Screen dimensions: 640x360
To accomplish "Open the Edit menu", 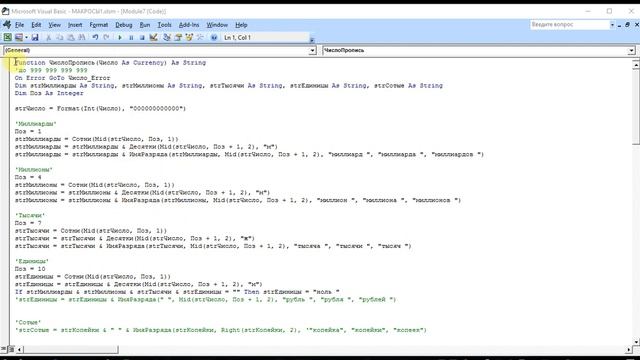I will (36, 25).
